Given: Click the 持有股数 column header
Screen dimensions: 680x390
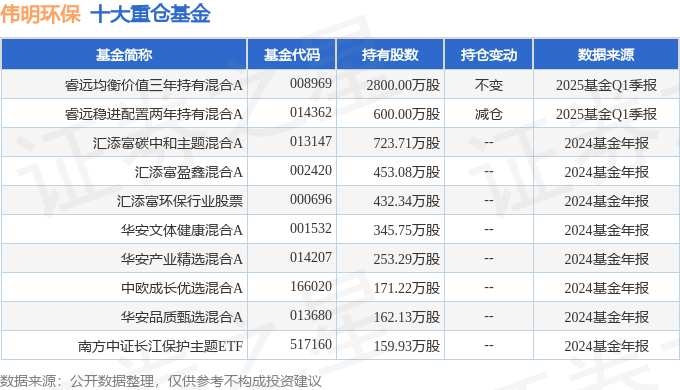Looking at the screenshot, I should click(390, 55).
